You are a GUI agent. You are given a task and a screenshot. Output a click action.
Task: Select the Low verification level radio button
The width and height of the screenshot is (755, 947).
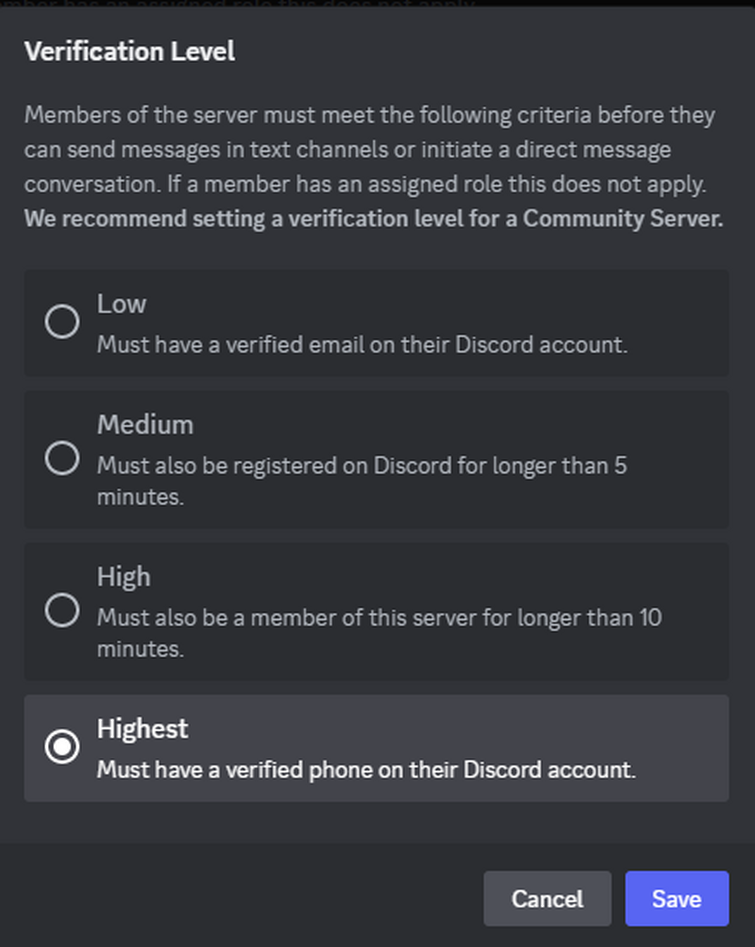pos(62,322)
